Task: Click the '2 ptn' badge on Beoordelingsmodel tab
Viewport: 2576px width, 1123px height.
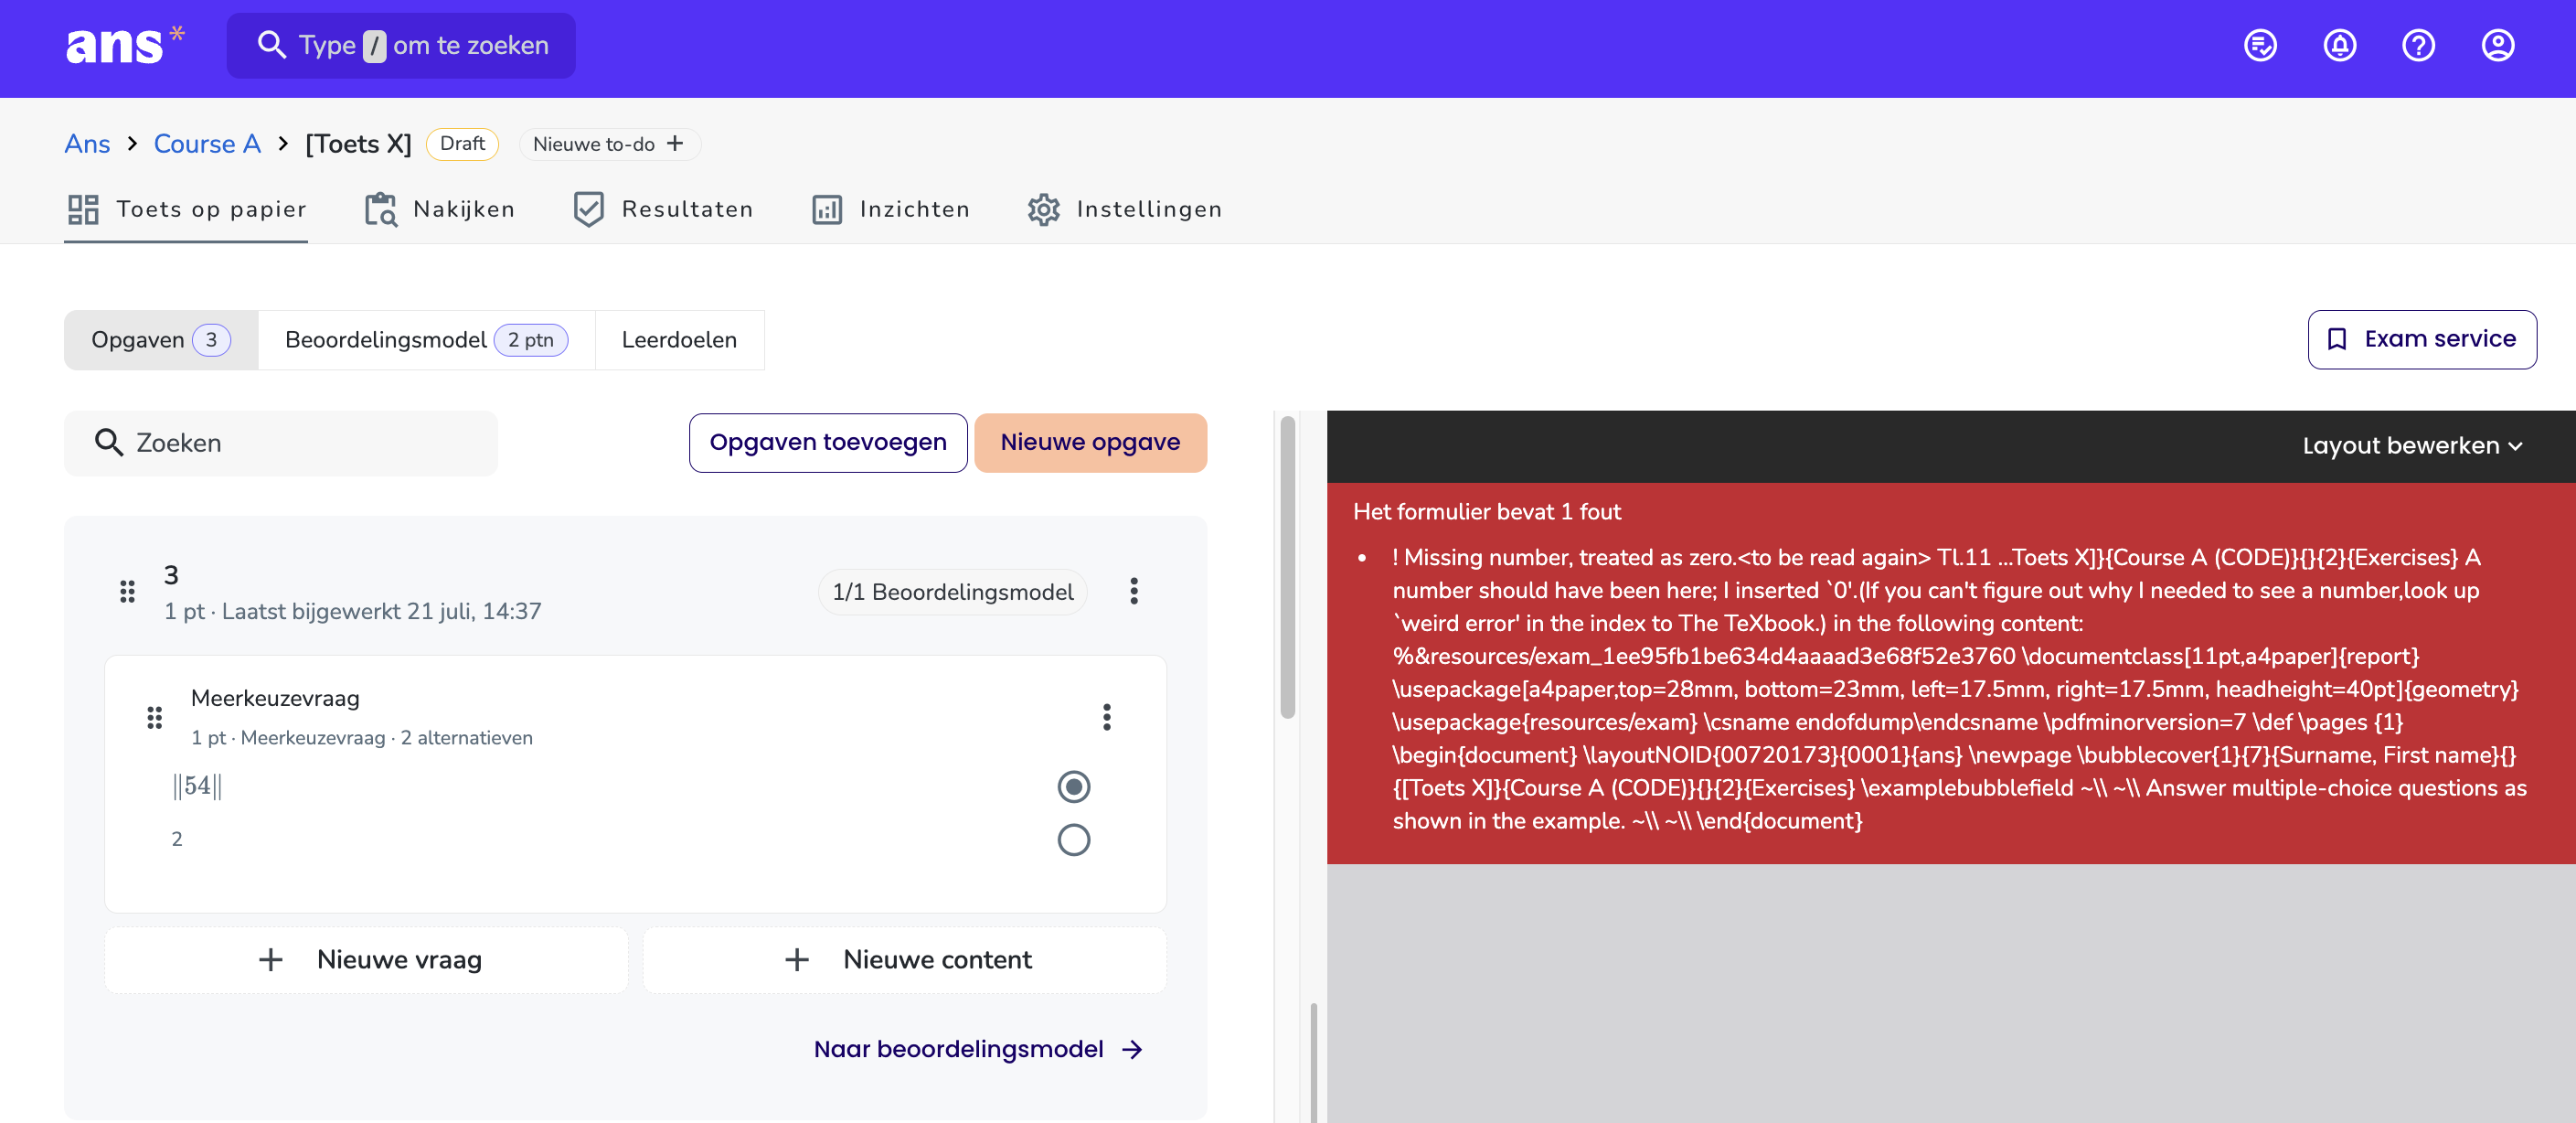Action: (x=530, y=340)
